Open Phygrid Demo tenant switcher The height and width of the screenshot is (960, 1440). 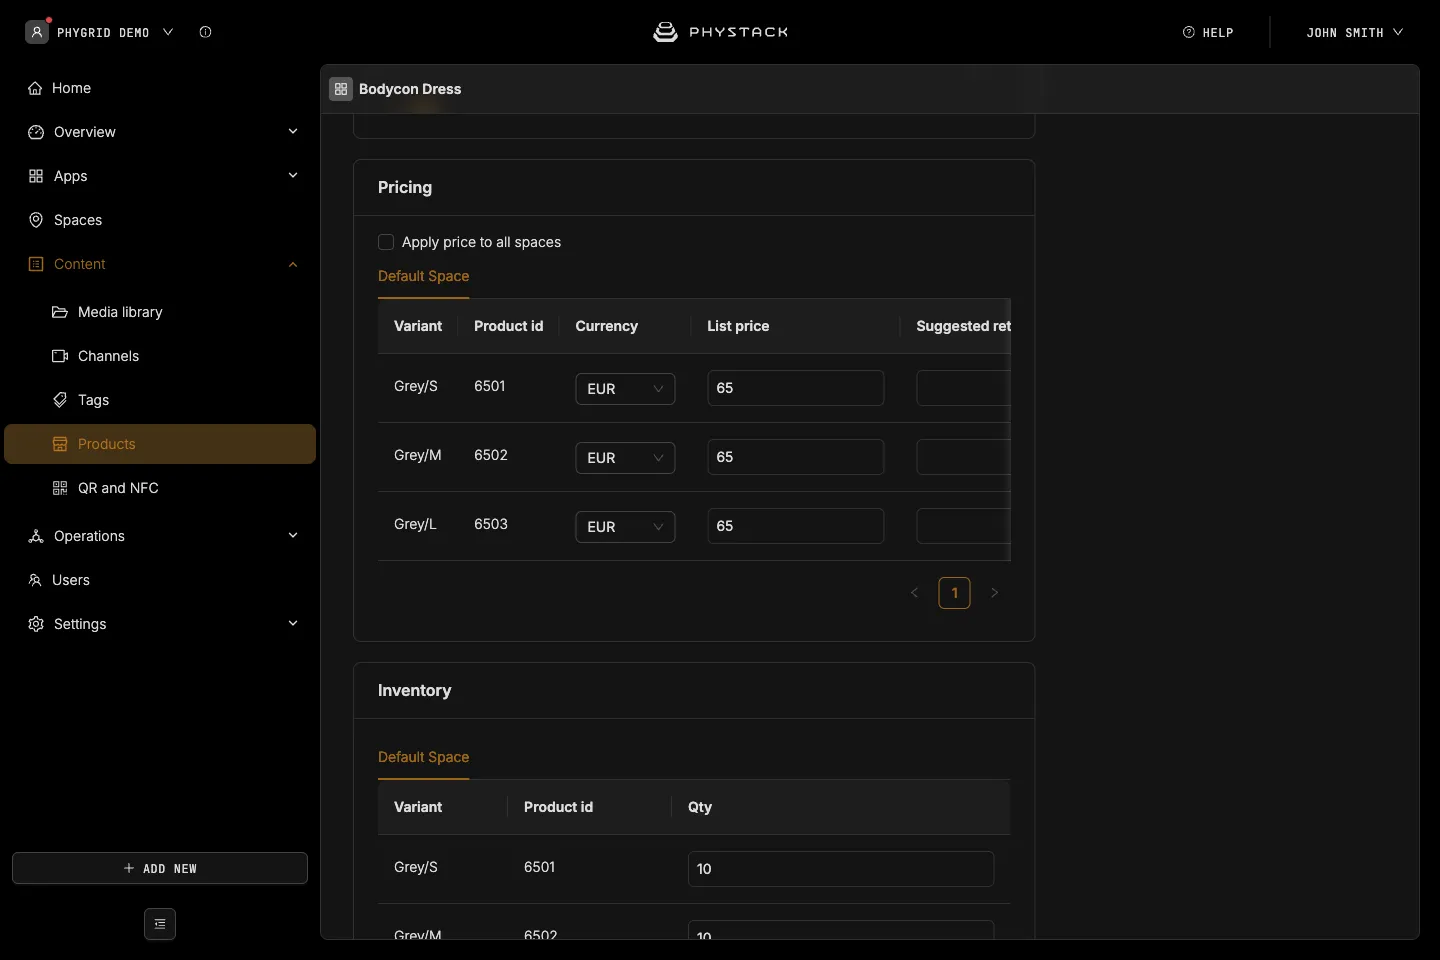[x=100, y=32]
